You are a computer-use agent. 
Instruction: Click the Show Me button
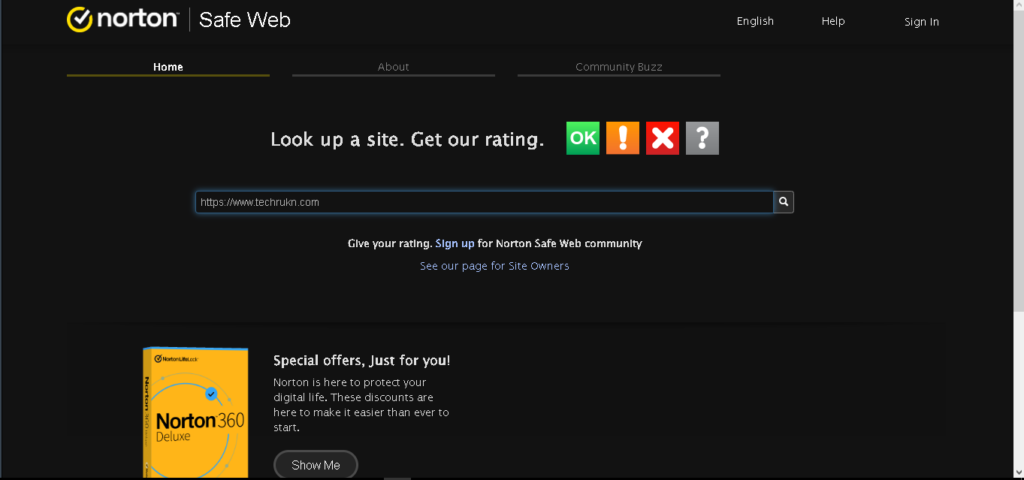(x=315, y=465)
